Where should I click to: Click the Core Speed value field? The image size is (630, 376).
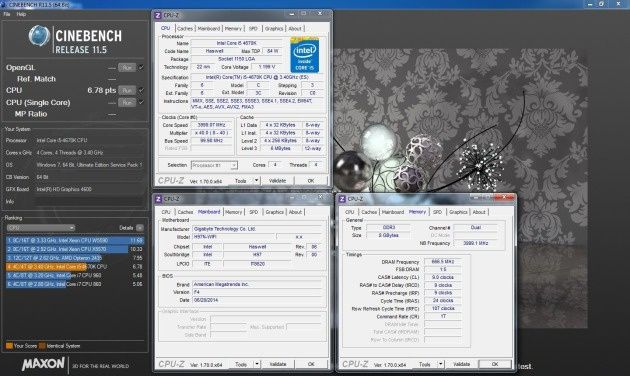pos(211,125)
